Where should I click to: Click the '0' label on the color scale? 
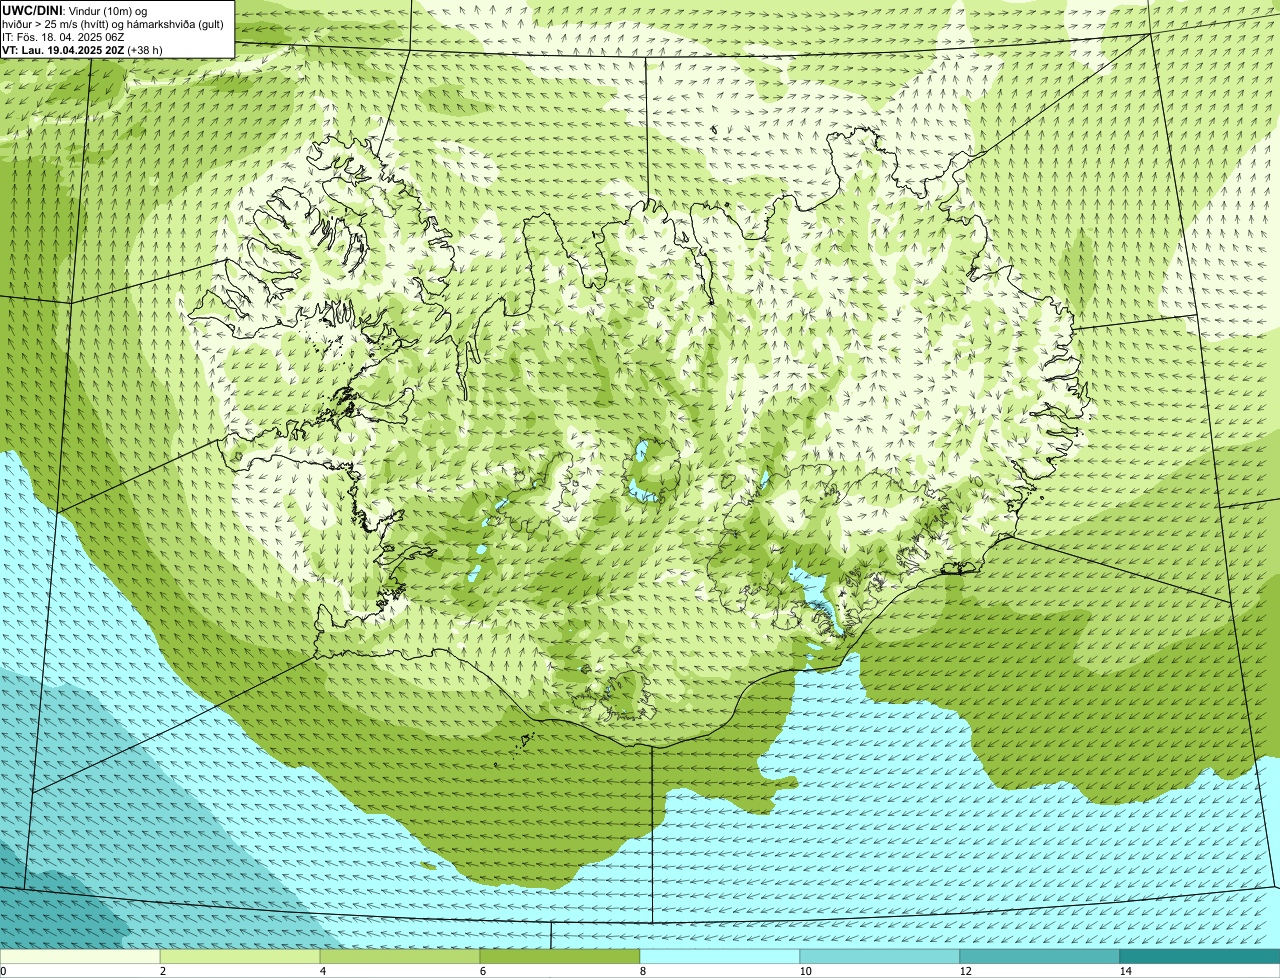pos(3,971)
